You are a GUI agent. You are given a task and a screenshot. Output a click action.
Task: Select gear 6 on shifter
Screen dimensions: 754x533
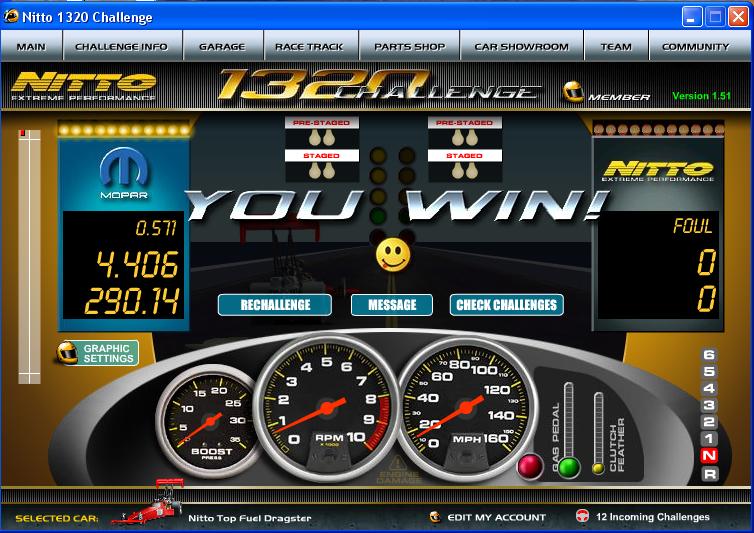pos(709,355)
